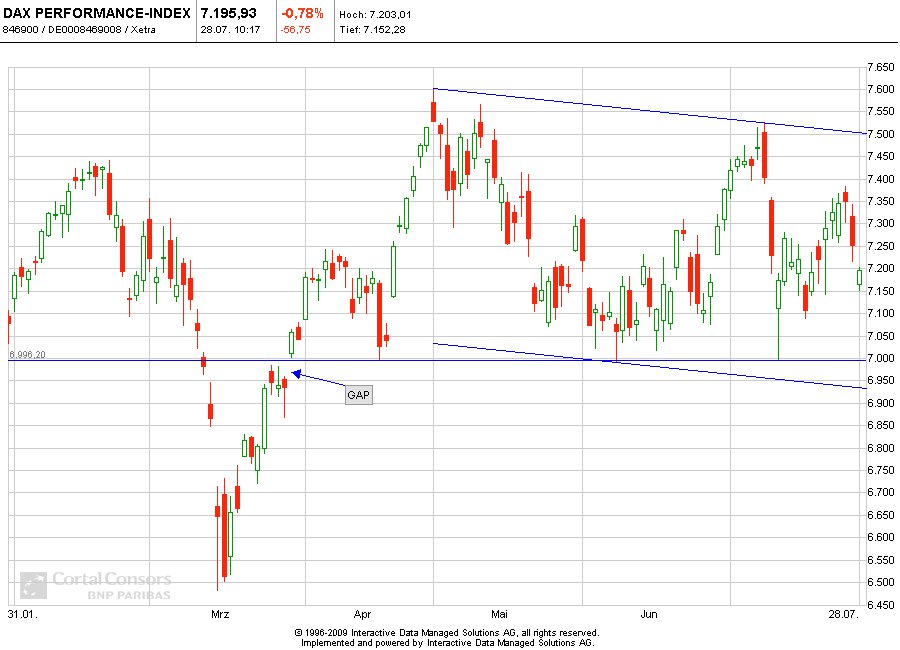Image resolution: width=900 pixels, height=650 pixels.
Task: Select the Mai axis label
Action: [x=498, y=614]
